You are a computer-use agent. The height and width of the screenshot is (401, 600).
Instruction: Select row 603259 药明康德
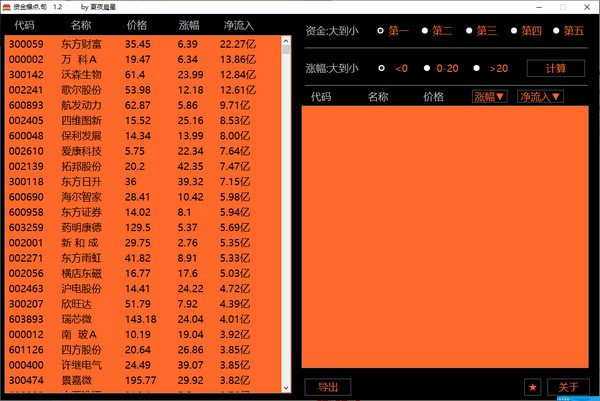pyautogui.click(x=143, y=228)
